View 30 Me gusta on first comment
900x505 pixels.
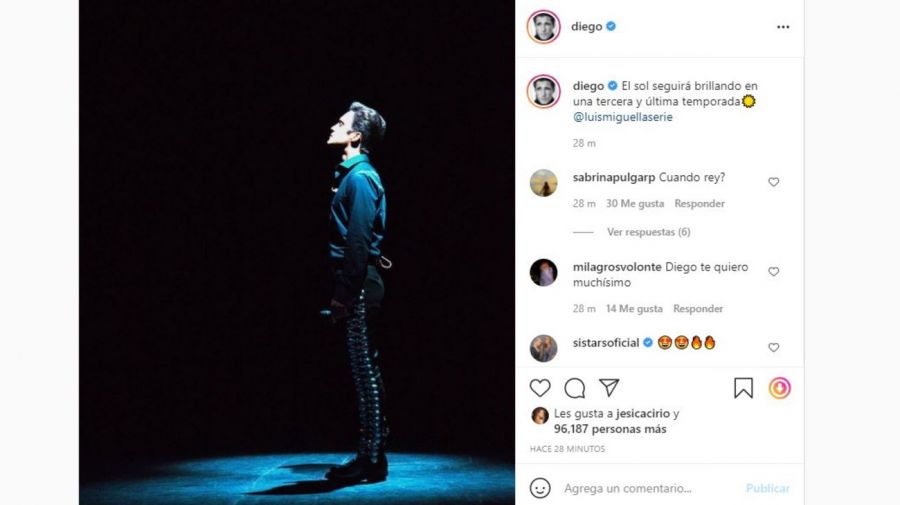click(x=635, y=204)
